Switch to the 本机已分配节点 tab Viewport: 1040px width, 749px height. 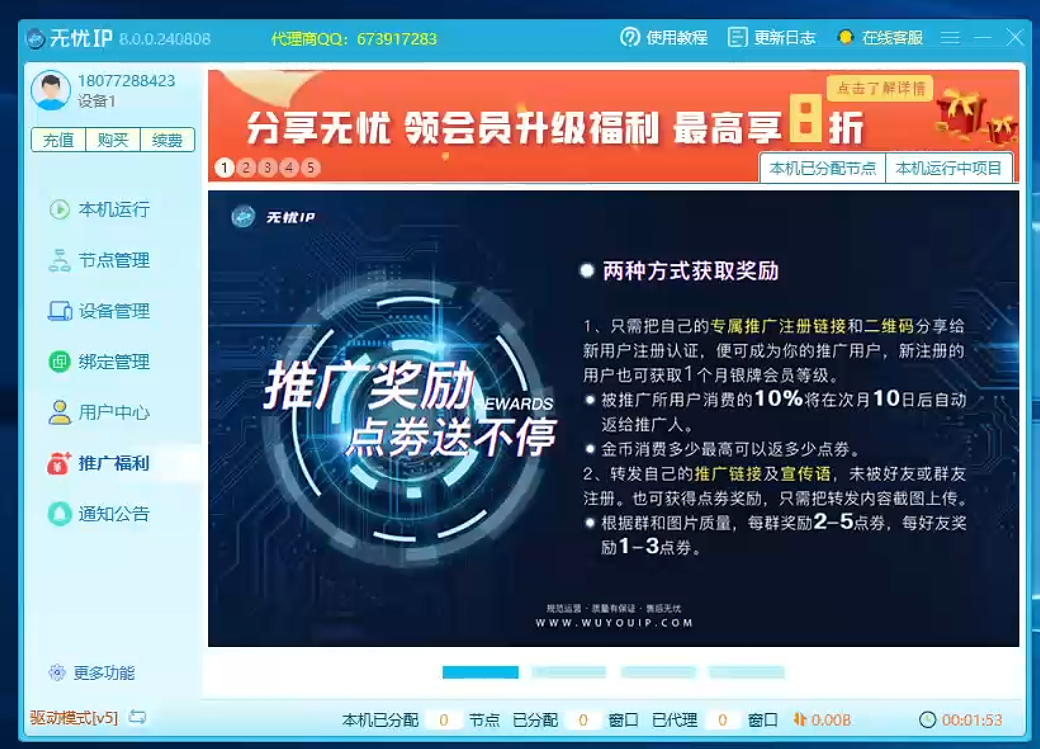click(x=822, y=169)
